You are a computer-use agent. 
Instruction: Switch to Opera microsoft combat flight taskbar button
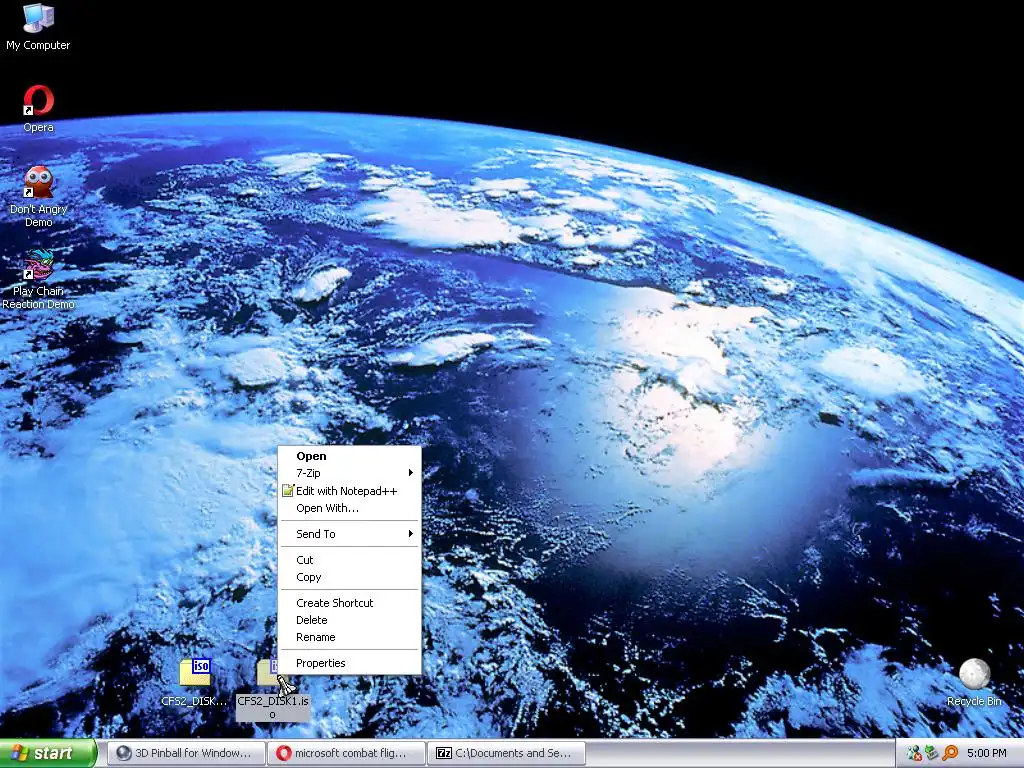346,753
